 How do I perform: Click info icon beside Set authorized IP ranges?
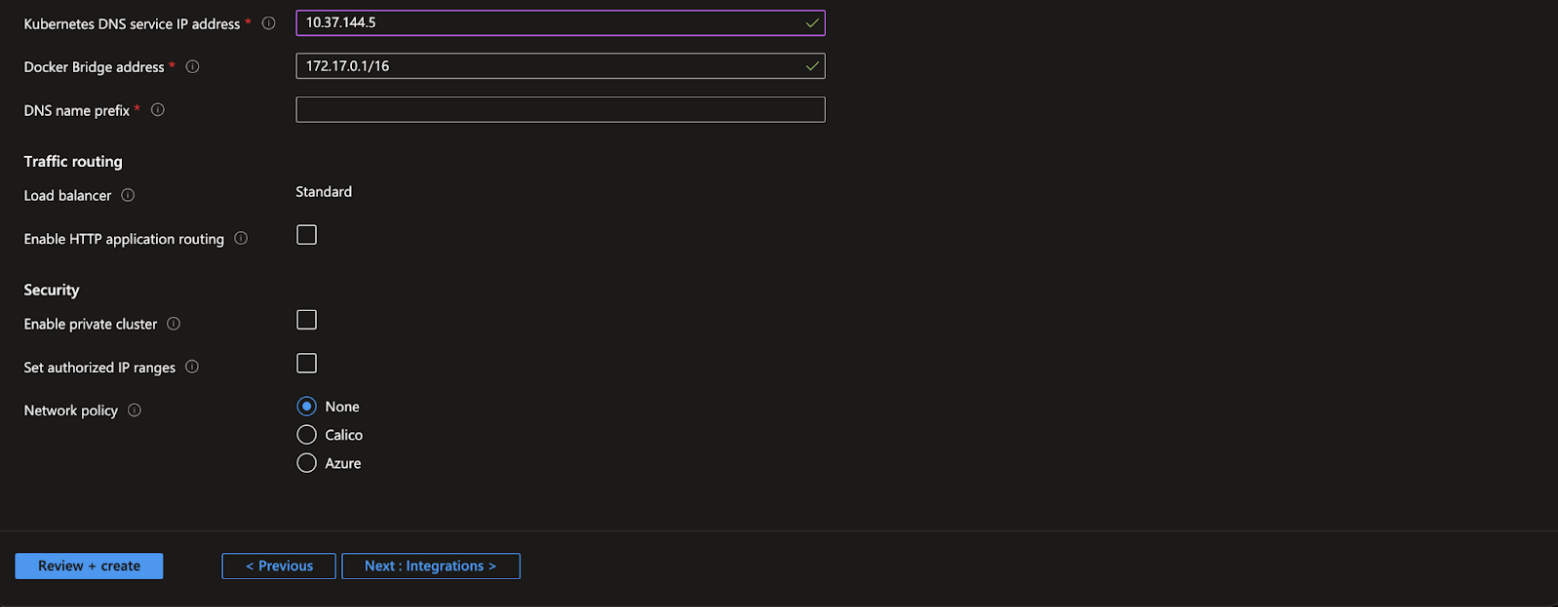pos(192,367)
